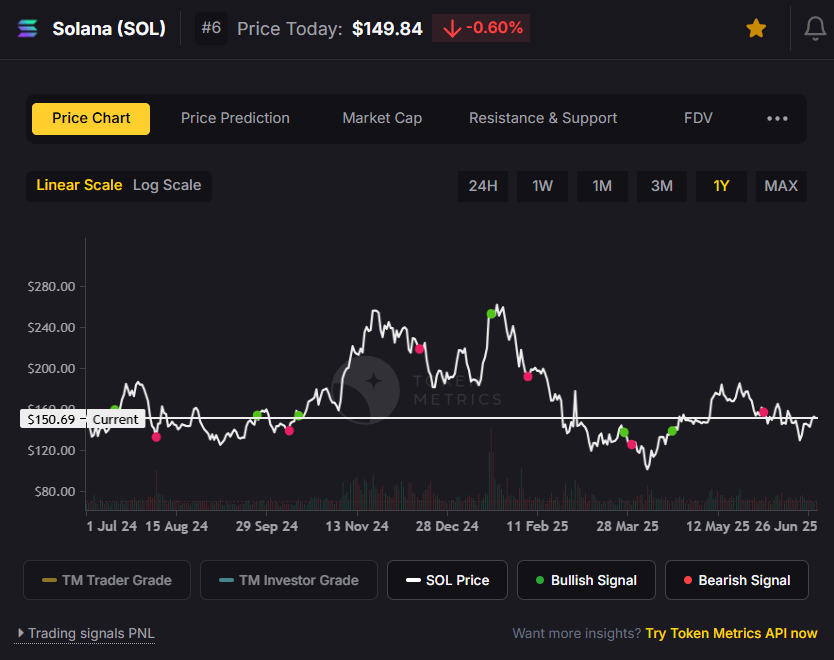Click the red down-arrow price change badge
Image resolution: width=834 pixels, height=660 pixels.
click(481, 28)
